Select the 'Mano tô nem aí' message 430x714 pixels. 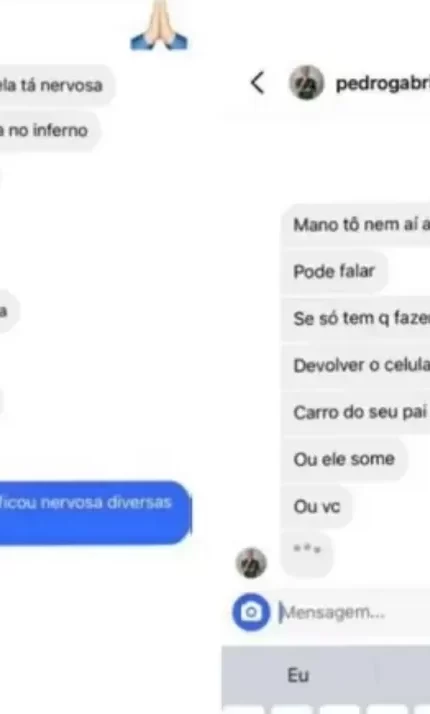[x=356, y=224]
